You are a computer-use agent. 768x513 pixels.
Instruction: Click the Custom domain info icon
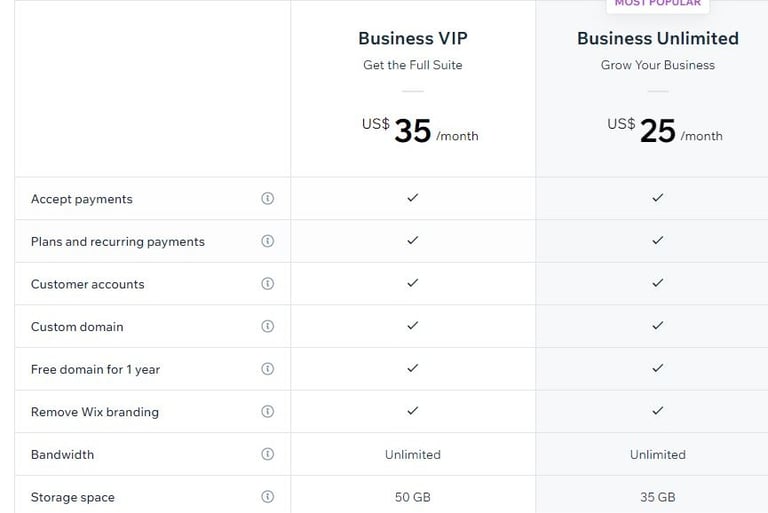point(267,326)
